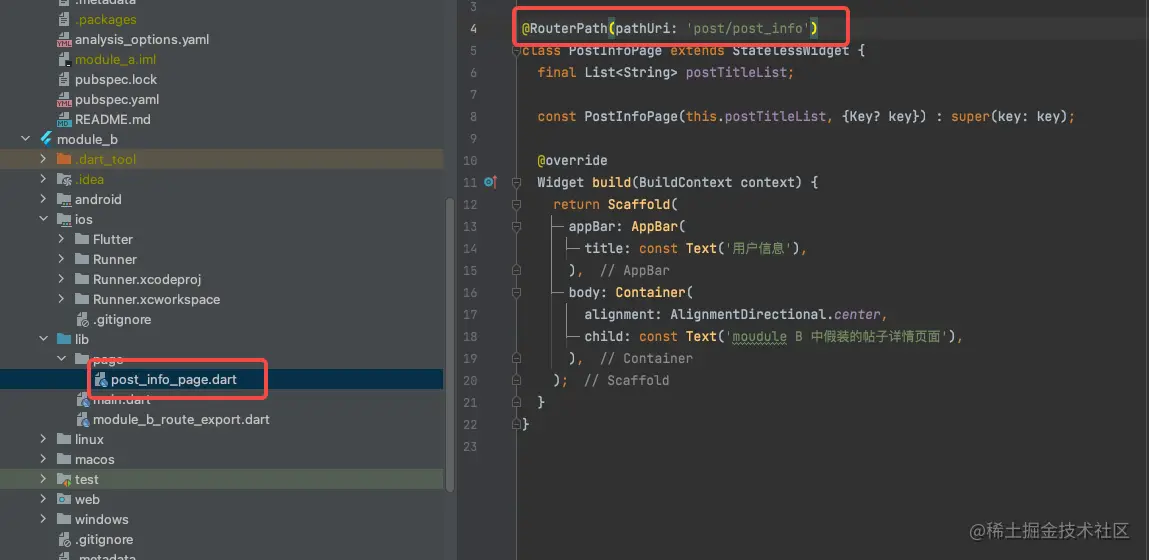The image size is (1149, 560).
Task: Expand the Flutter folder
Action: click(62, 239)
